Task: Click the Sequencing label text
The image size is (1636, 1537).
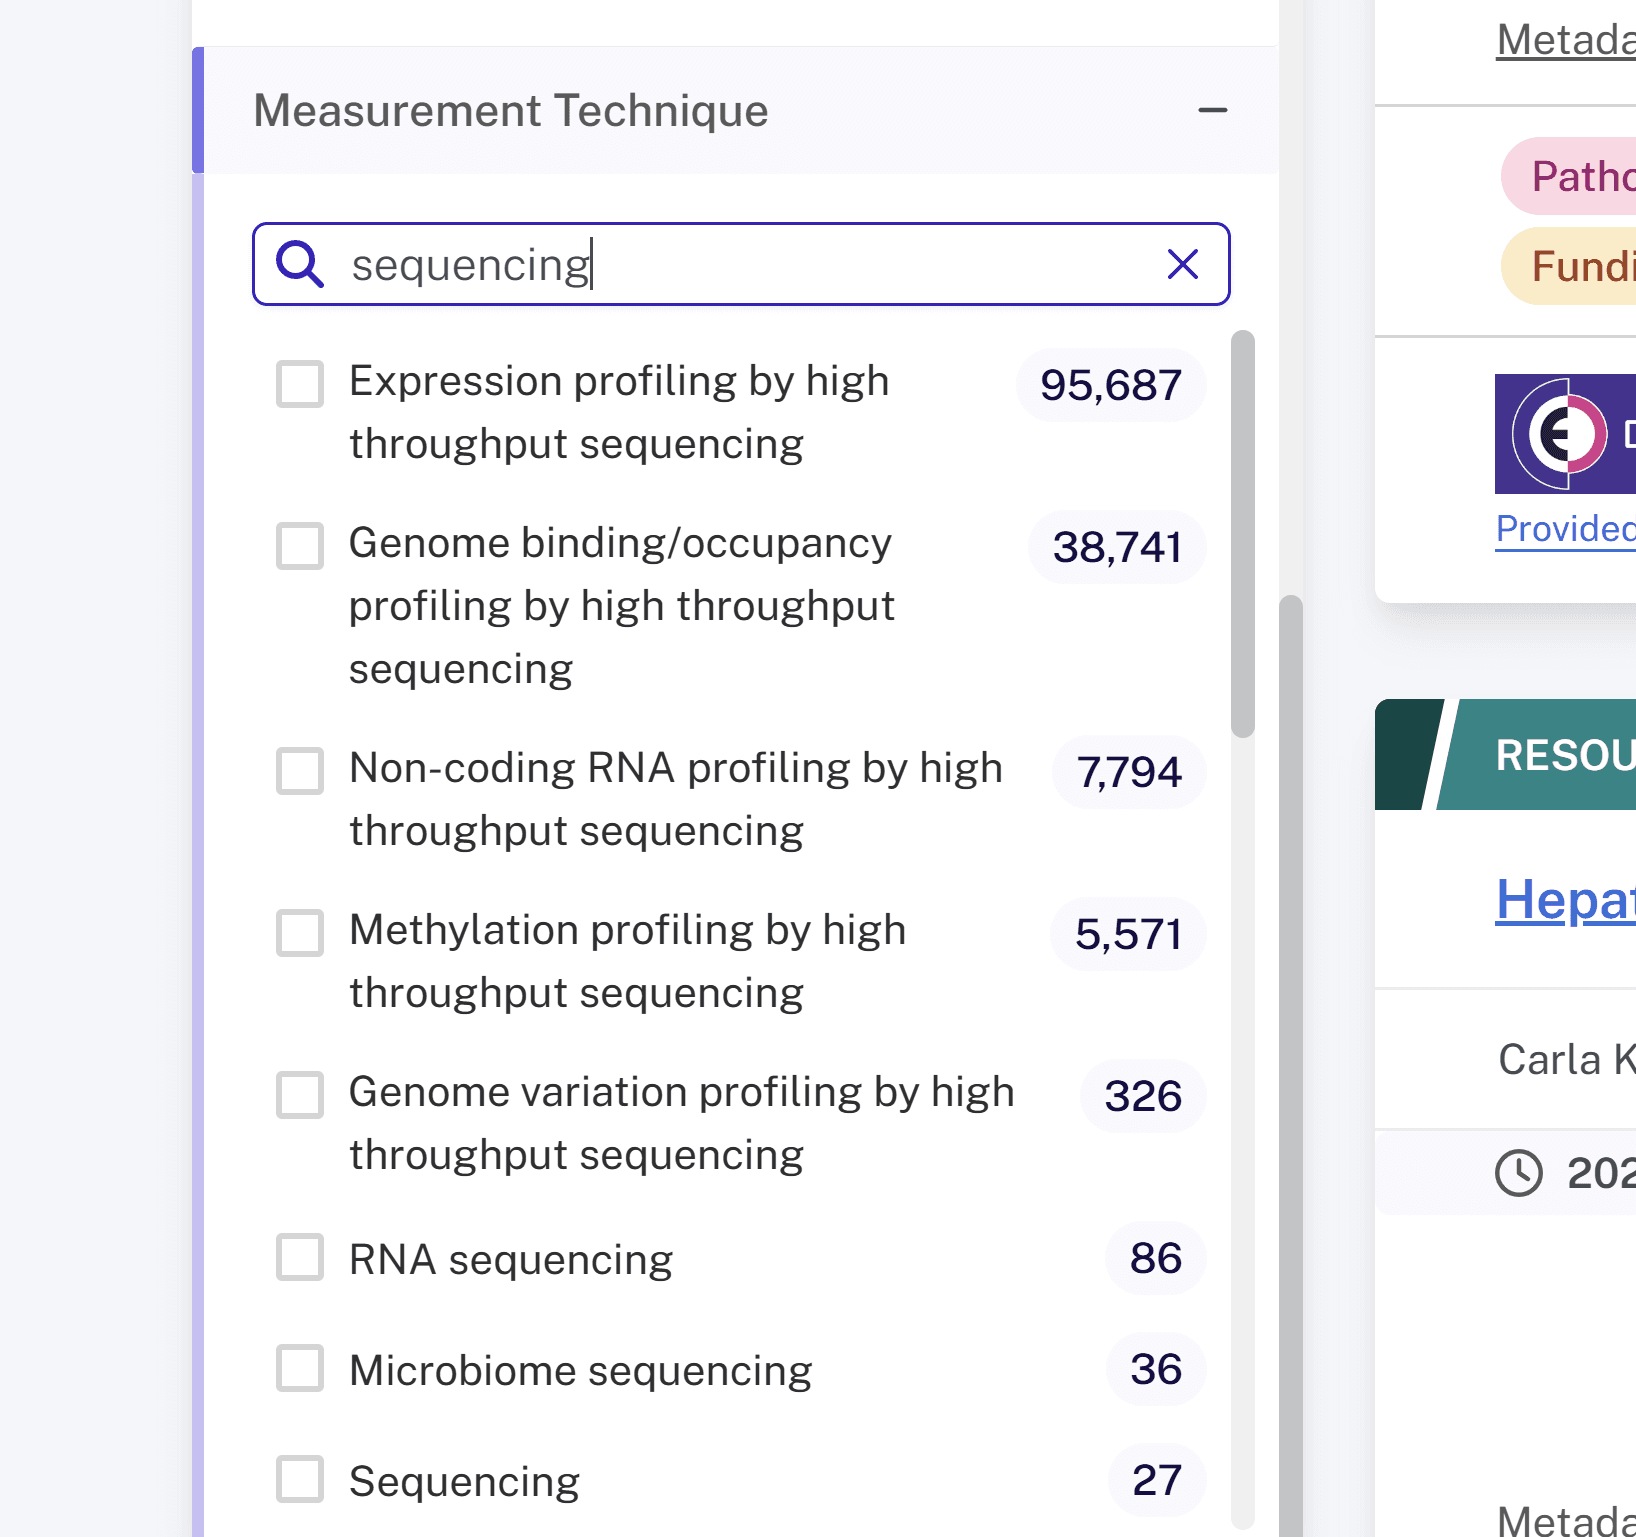Action: tap(464, 1481)
